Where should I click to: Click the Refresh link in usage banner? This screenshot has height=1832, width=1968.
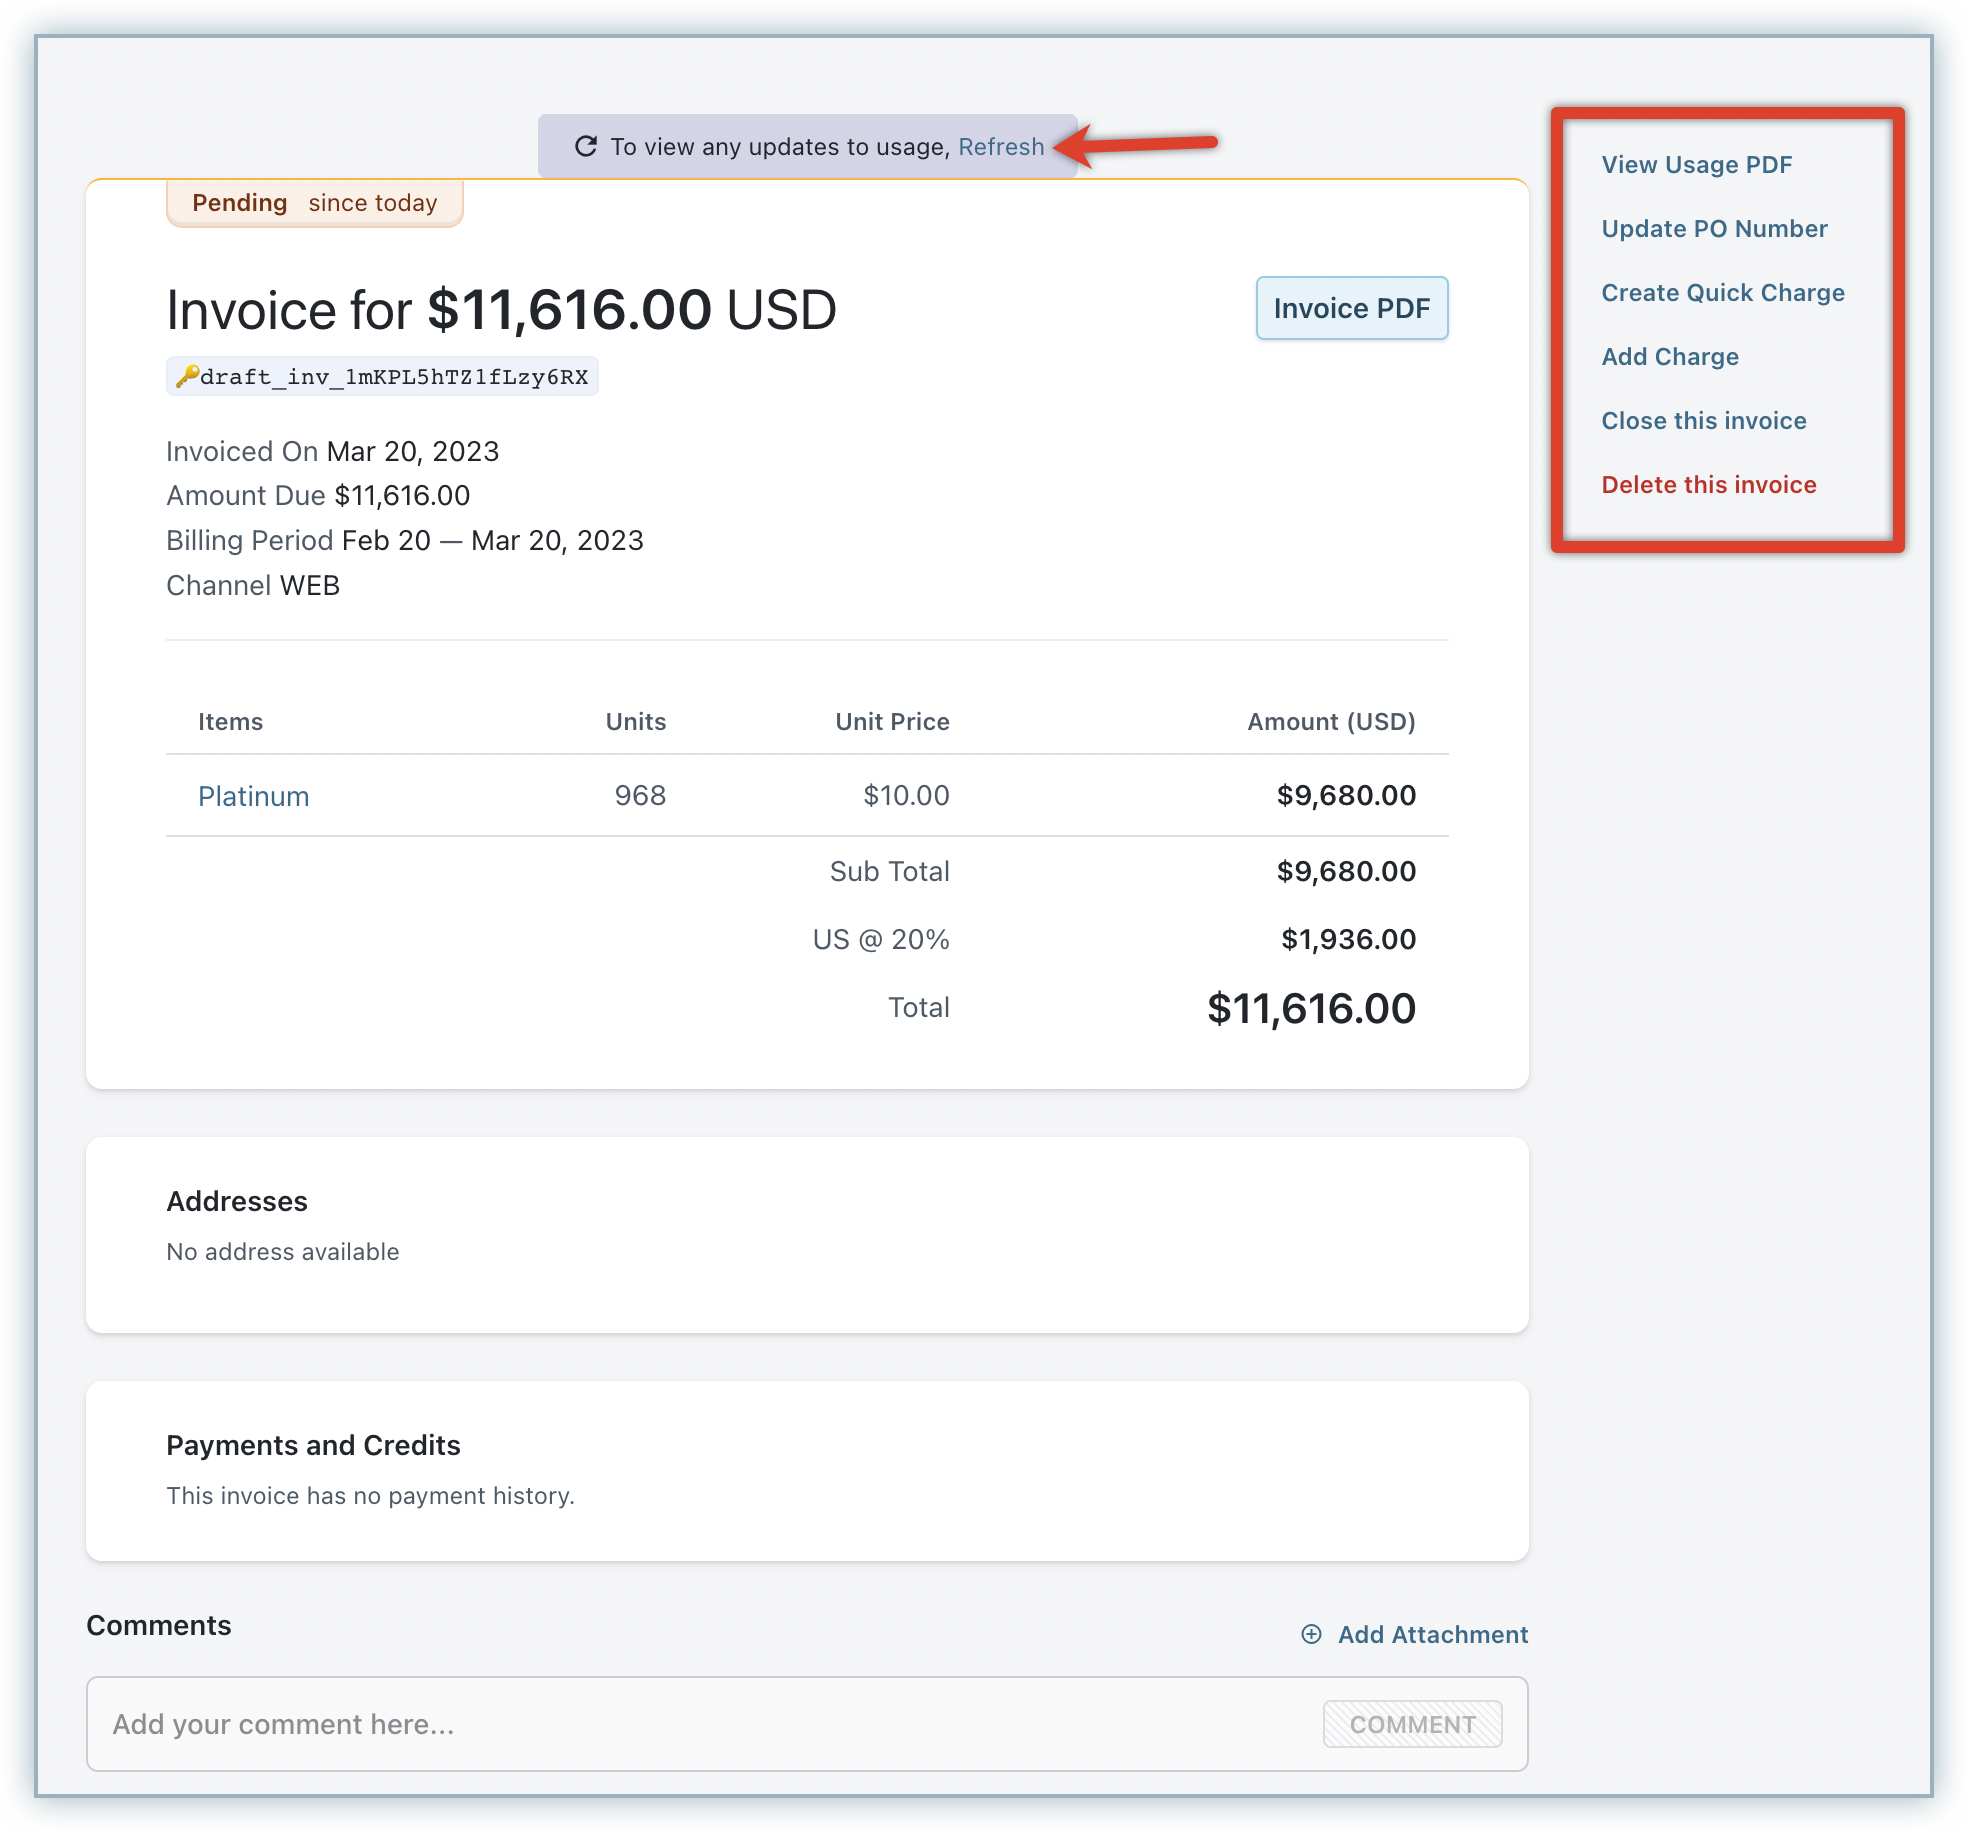1001,147
